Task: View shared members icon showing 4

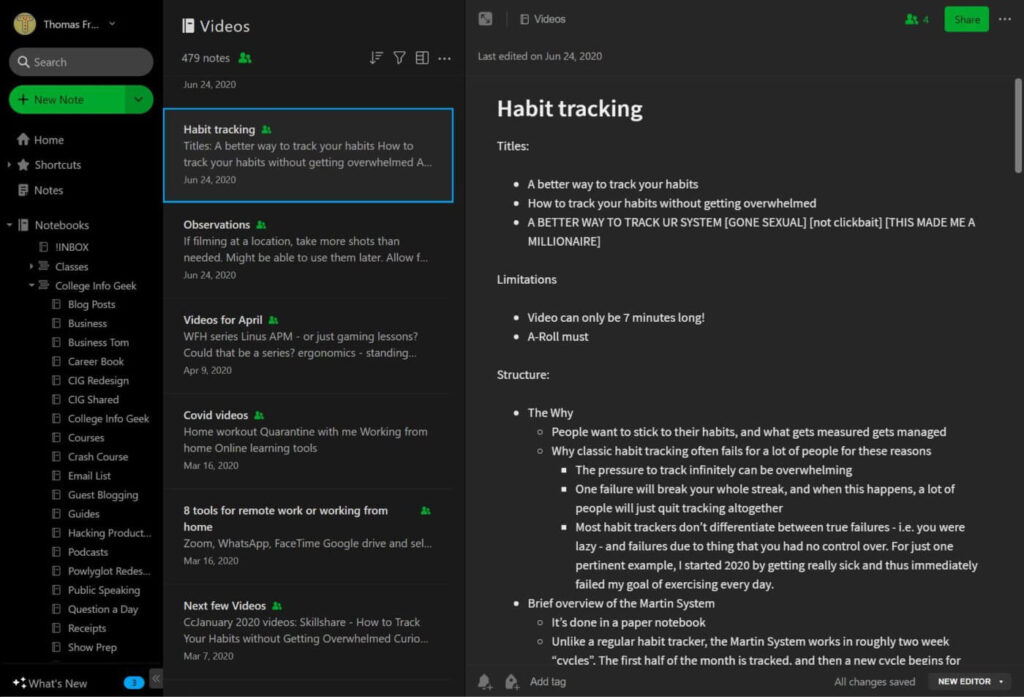Action: [916, 19]
